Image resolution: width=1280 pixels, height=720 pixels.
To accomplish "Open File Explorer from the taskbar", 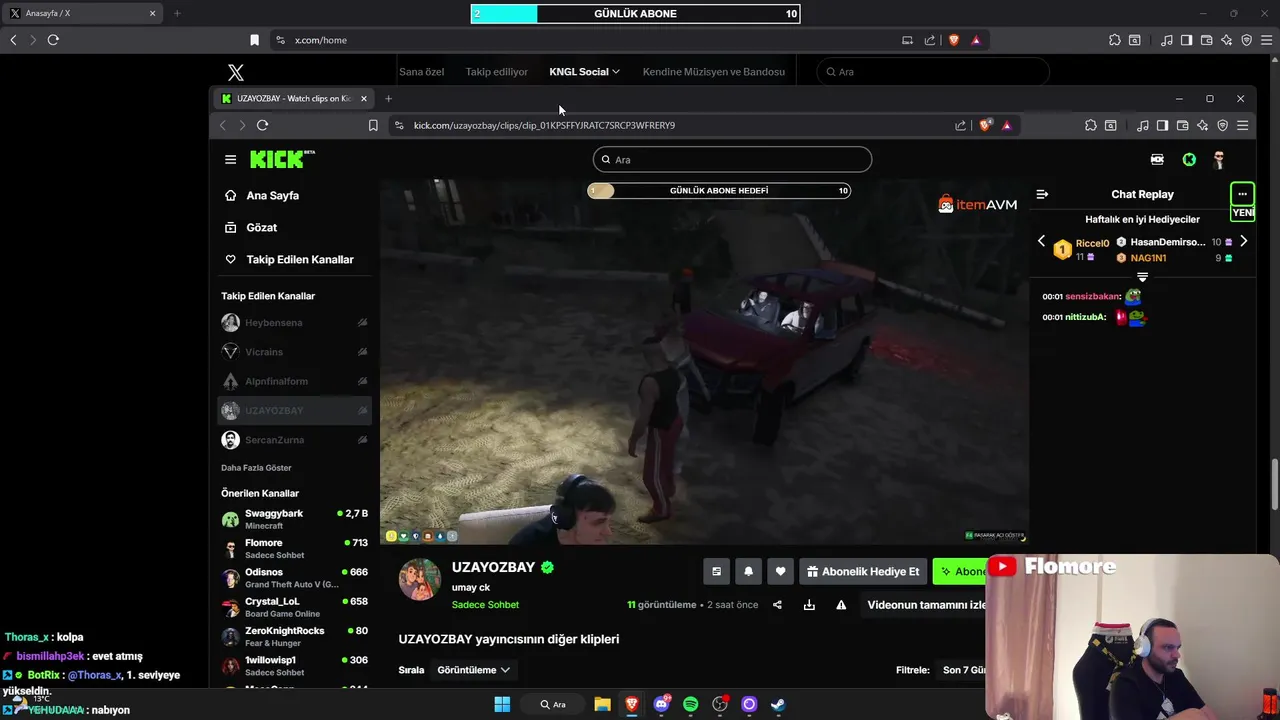I will click(602, 704).
